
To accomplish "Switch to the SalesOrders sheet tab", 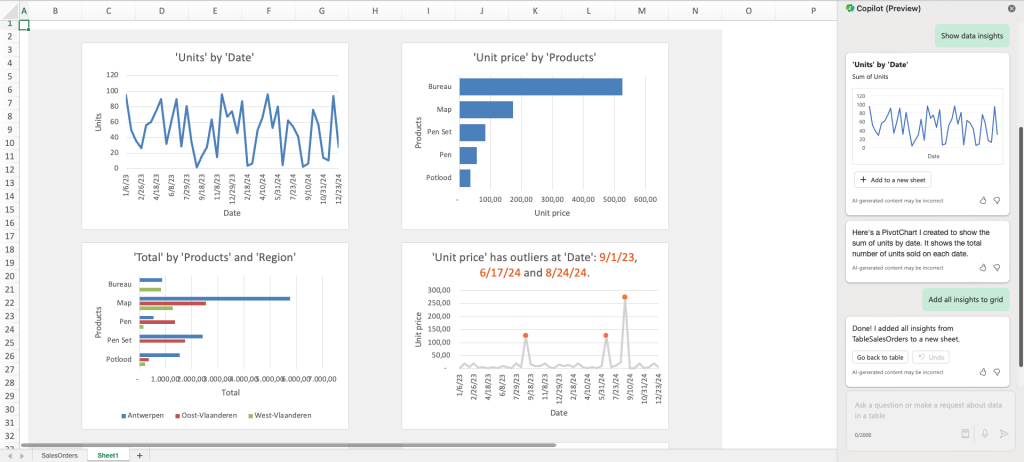I will 59,455.
